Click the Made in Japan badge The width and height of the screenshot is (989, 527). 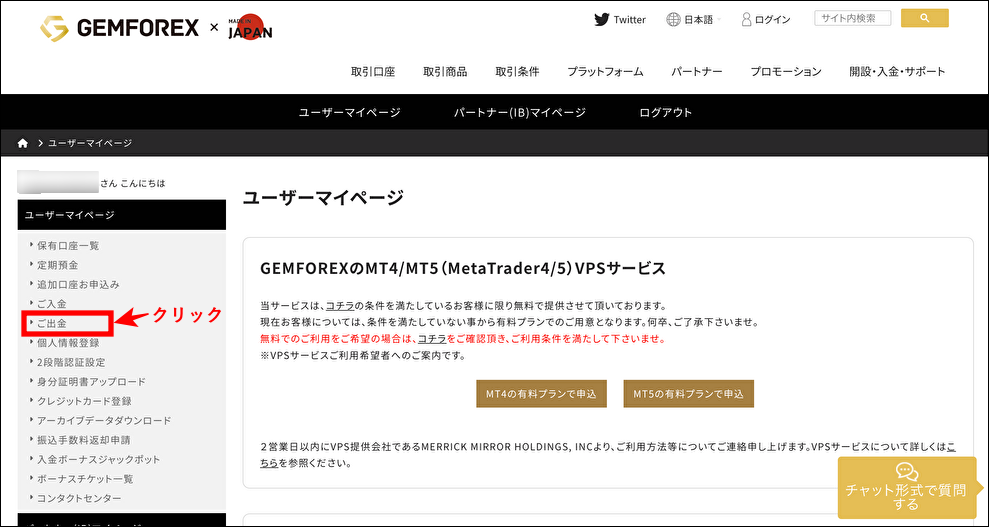point(250,26)
